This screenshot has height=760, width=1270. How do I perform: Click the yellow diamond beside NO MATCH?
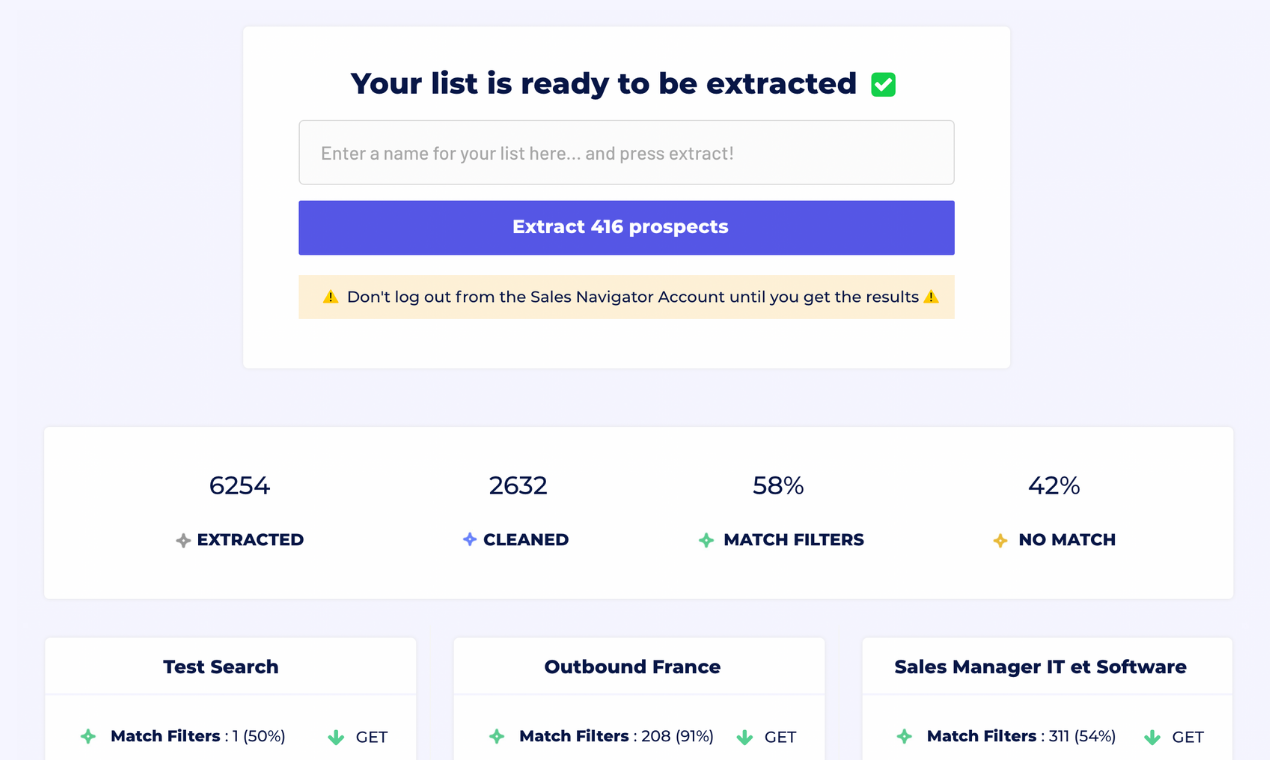pyautogui.click(x=1000, y=540)
